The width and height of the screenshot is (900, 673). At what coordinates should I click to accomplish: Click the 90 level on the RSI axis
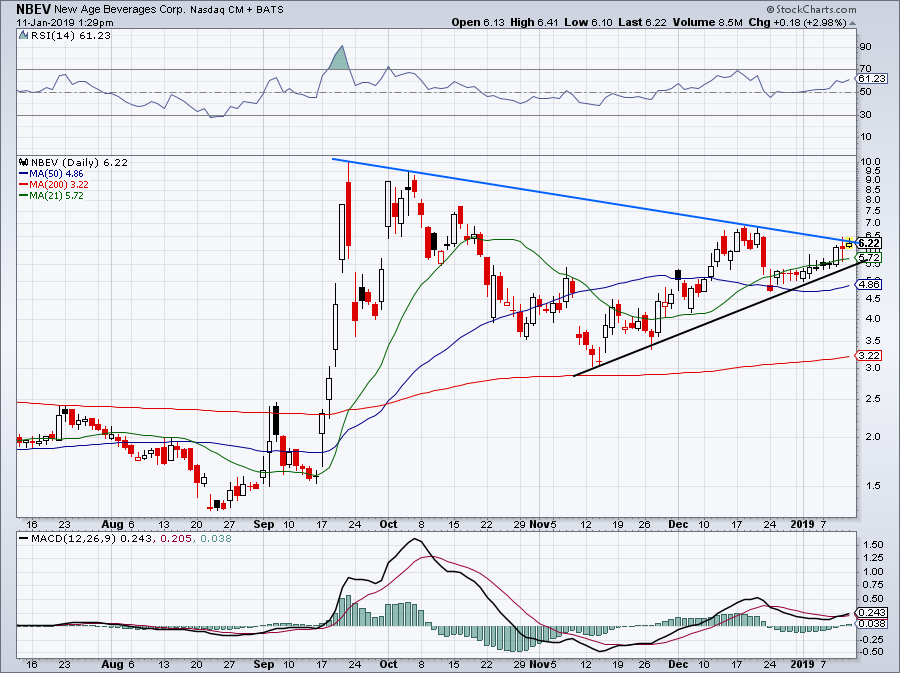[865, 47]
